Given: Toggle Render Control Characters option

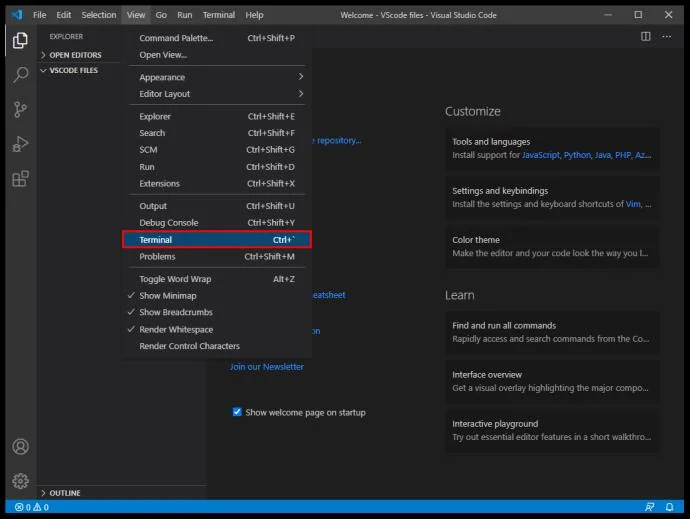Looking at the screenshot, I should coord(217,346).
